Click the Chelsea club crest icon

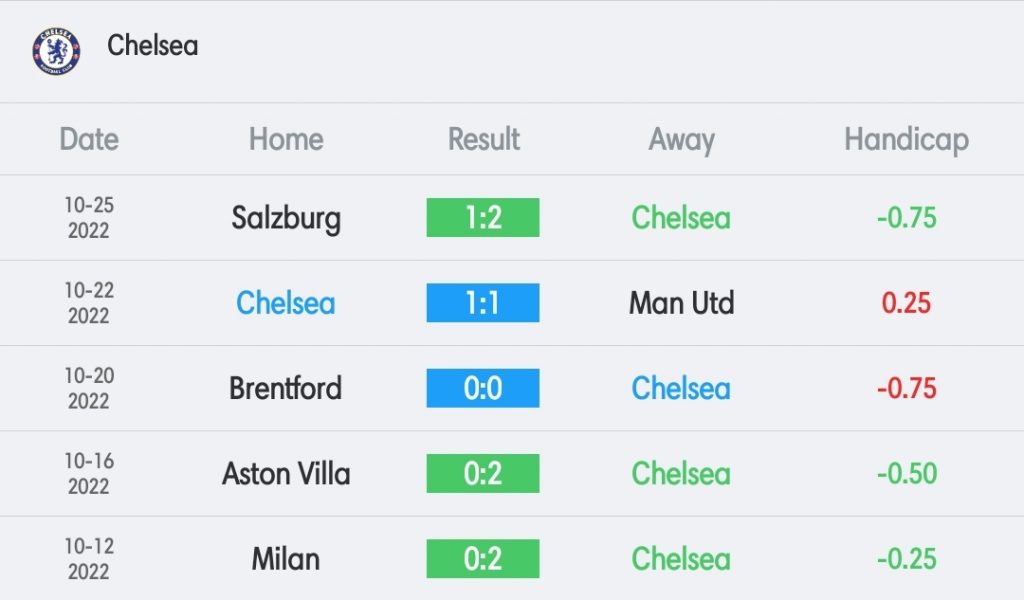56,51
